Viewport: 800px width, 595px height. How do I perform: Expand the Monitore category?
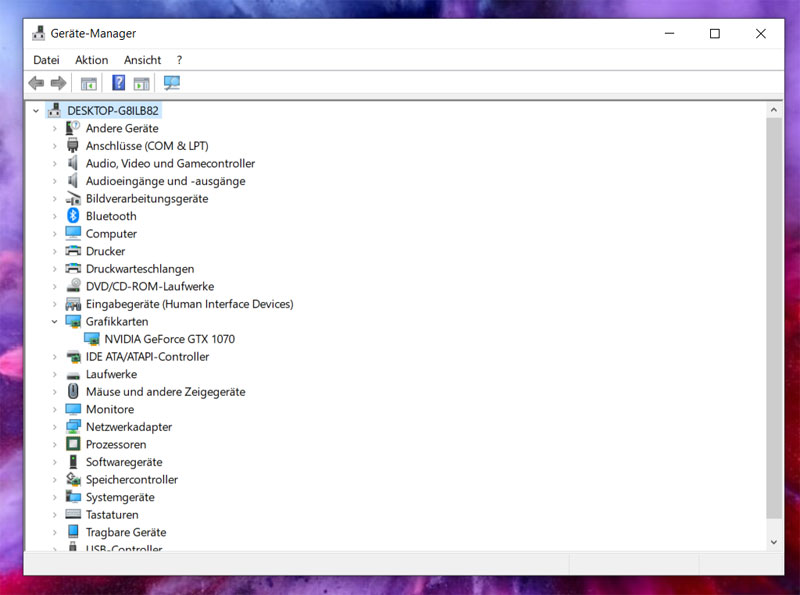(54, 409)
